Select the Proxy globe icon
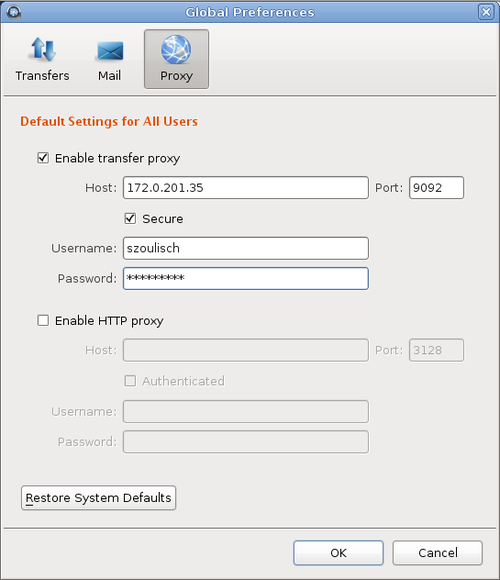The width and height of the screenshot is (500, 580). 176,49
